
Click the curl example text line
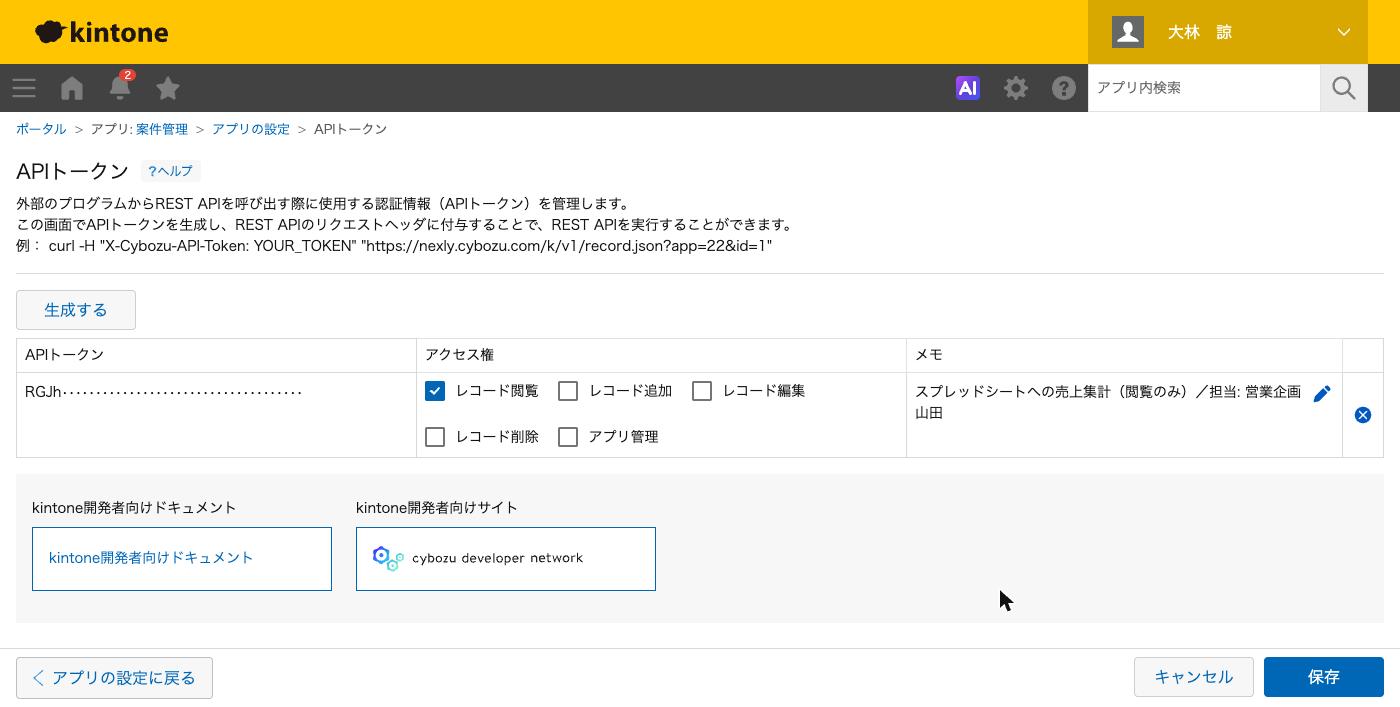[395, 245]
